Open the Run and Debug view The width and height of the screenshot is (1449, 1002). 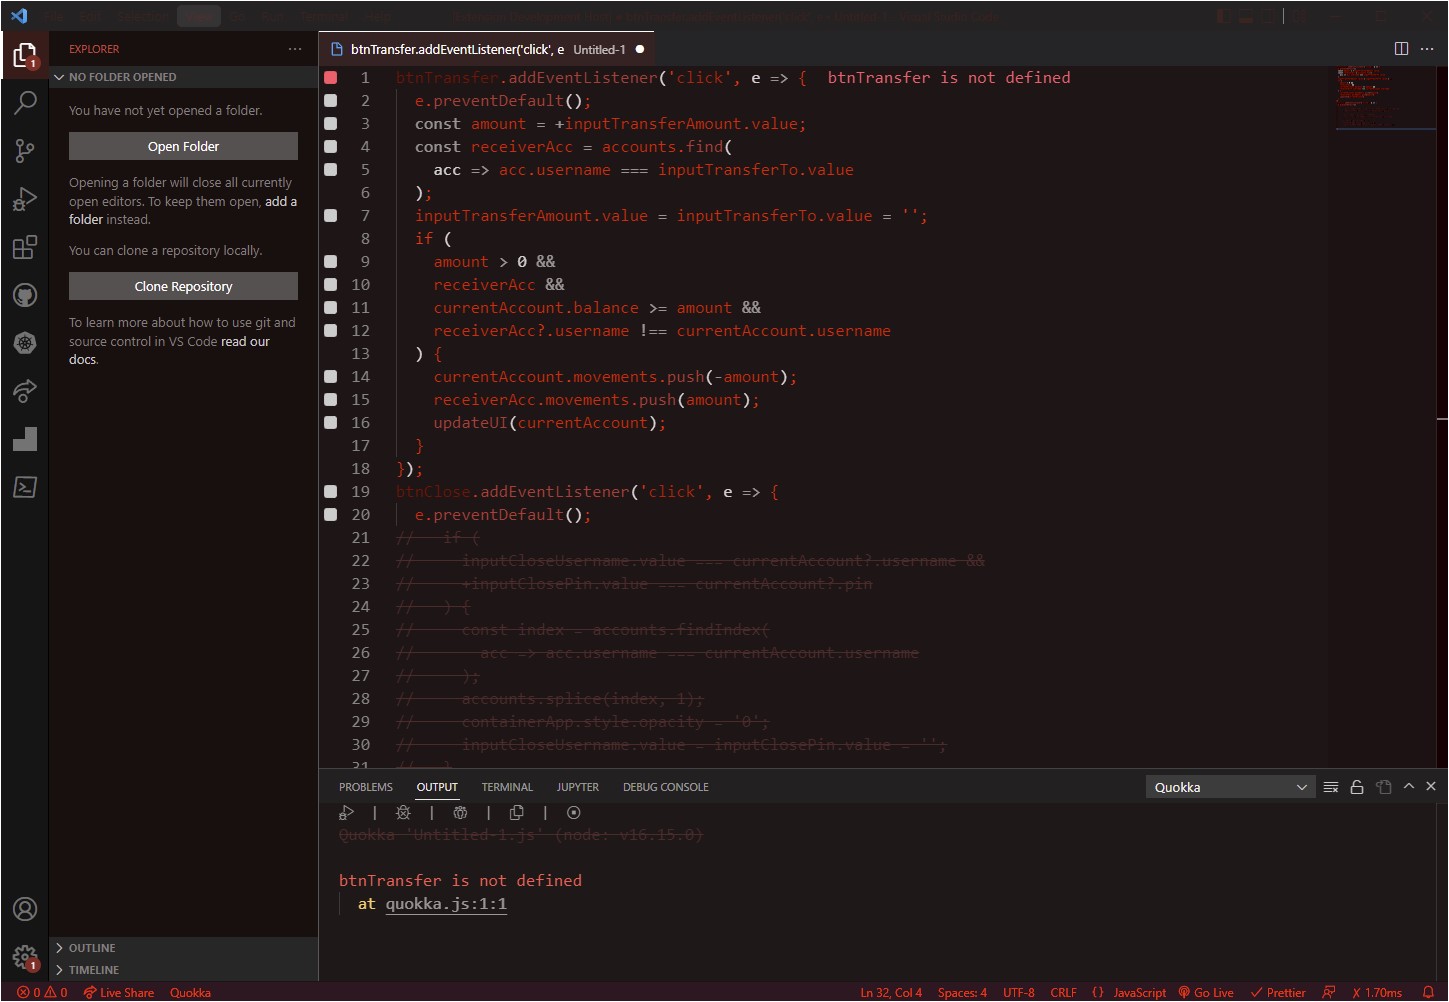[x=25, y=199]
